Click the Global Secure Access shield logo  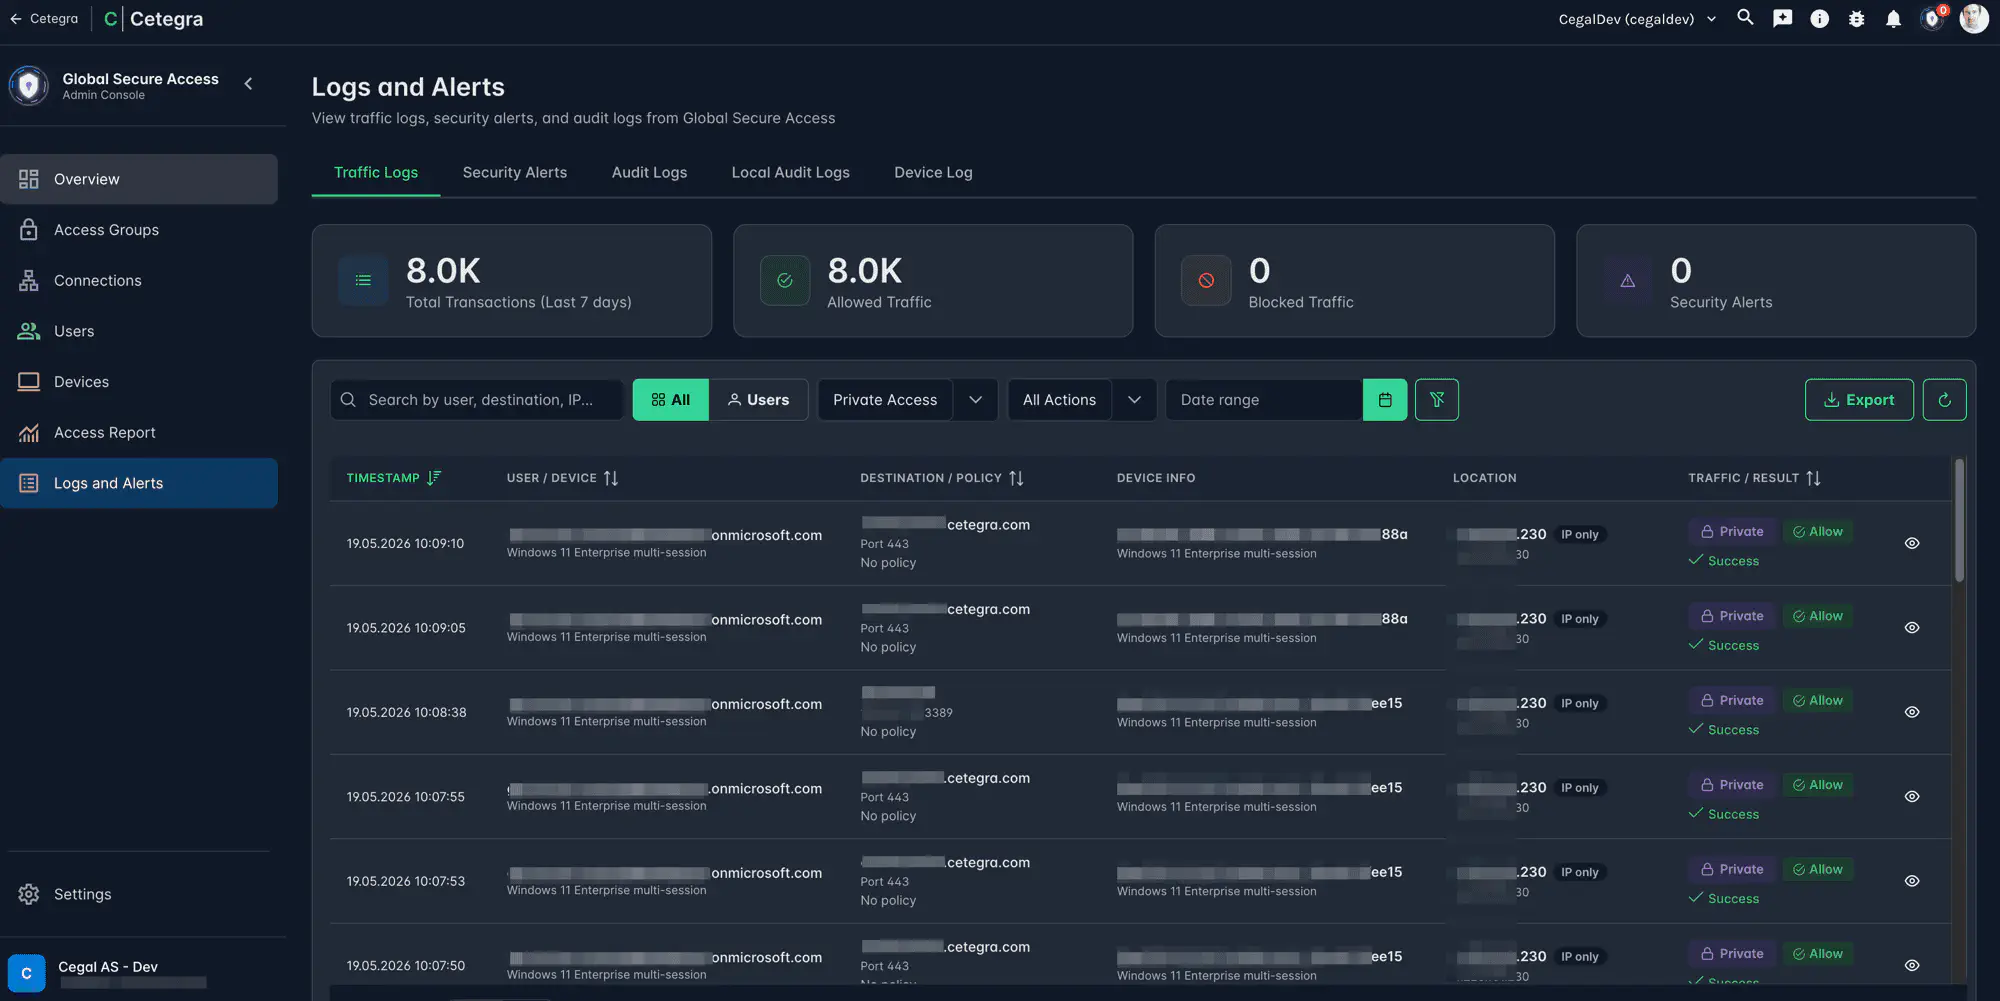(28, 85)
